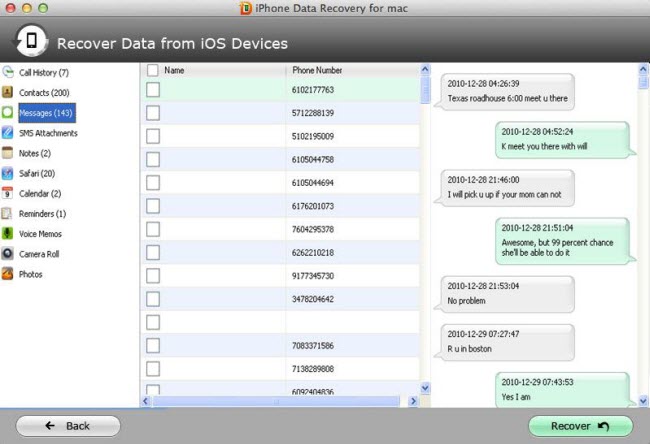Open the Camera Roll icon
Screen dimensions: 650x444
click(9, 253)
